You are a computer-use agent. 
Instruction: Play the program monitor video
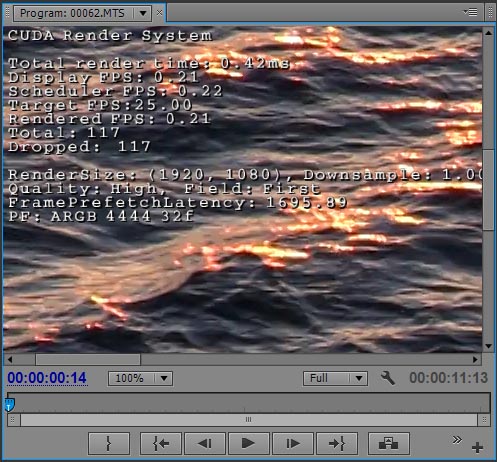(248, 443)
